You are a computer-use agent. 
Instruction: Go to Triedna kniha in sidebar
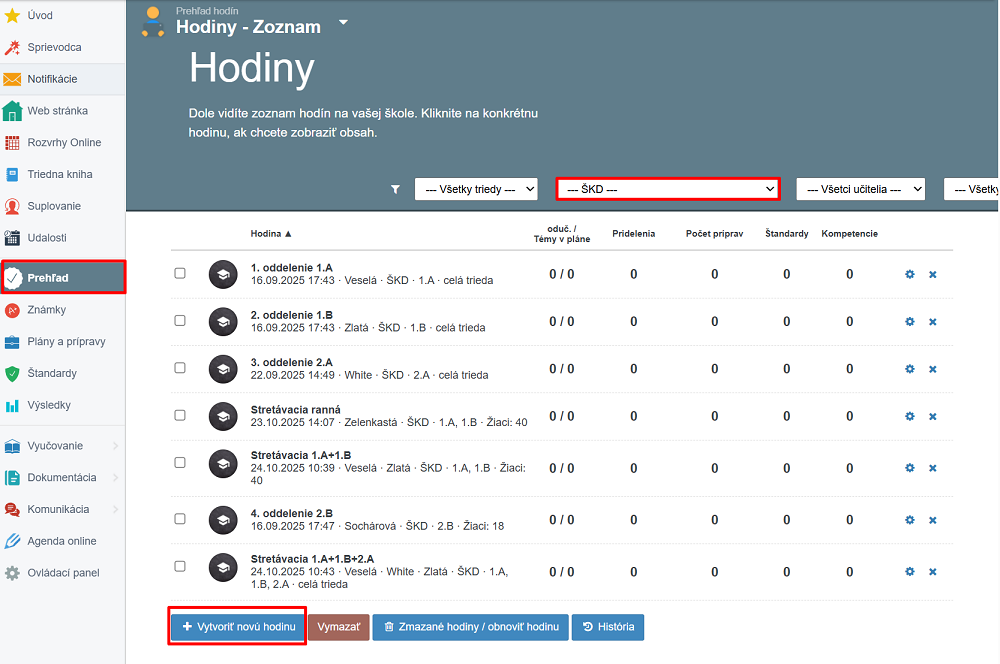(x=59, y=174)
